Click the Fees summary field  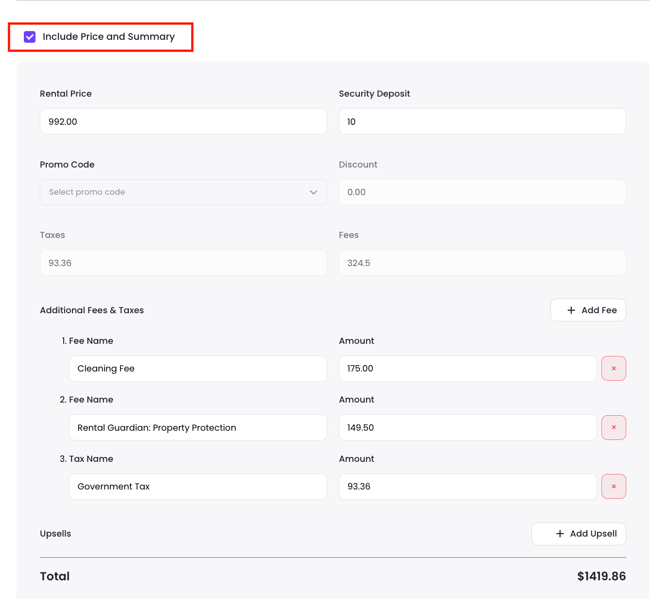click(x=482, y=263)
